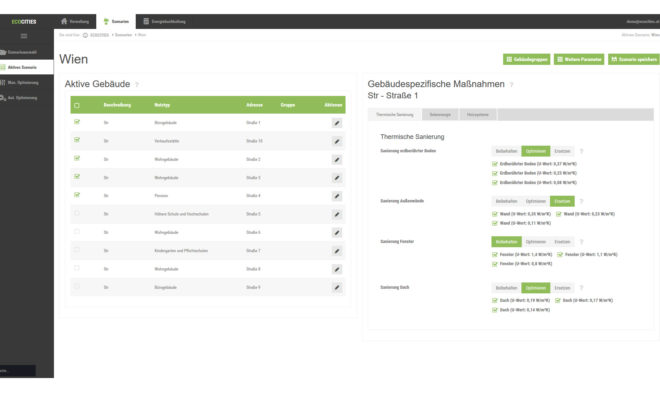
Task: Set erdberührter Boden to Ersetzen
Action: point(562,151)
